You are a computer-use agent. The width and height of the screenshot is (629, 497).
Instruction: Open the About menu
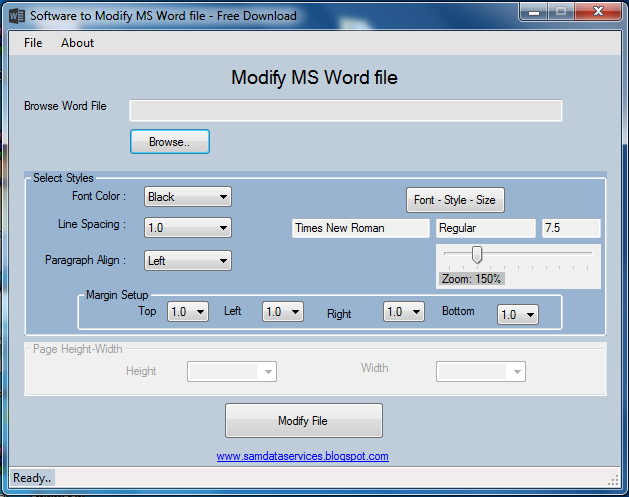tap(77, 43)
